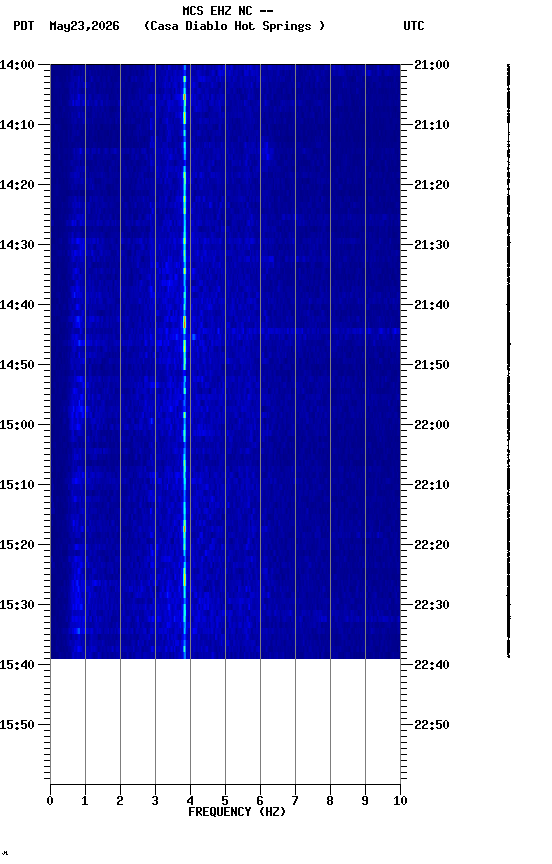Click the bright 3.8 Hz spectral line
Screen dimensions: 552x864
[x=185, y=361]
